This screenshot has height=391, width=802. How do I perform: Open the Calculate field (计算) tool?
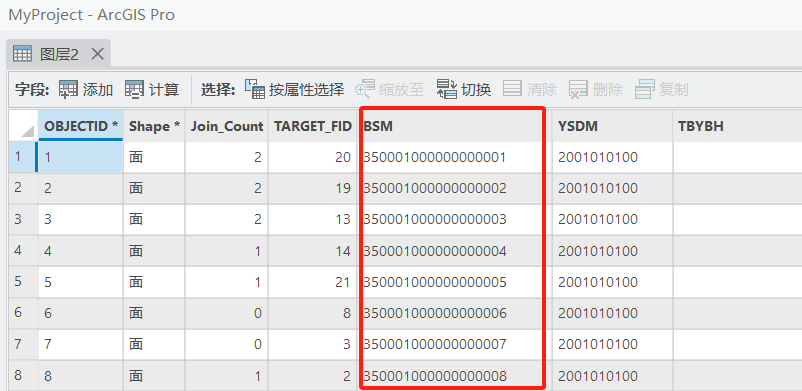pos(152,90)
